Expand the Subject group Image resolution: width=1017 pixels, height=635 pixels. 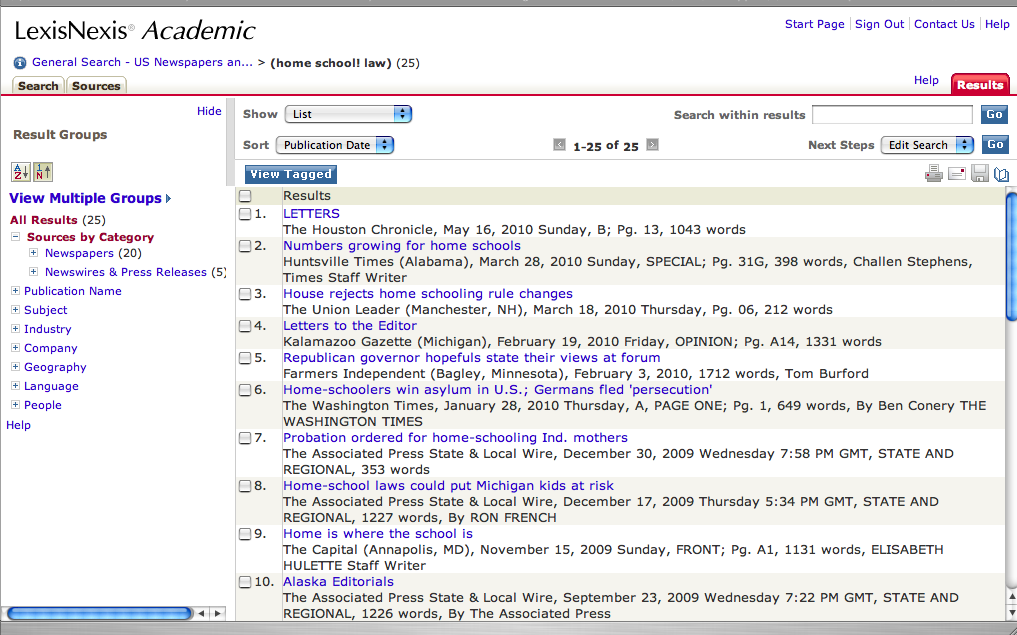click(16, 309)
